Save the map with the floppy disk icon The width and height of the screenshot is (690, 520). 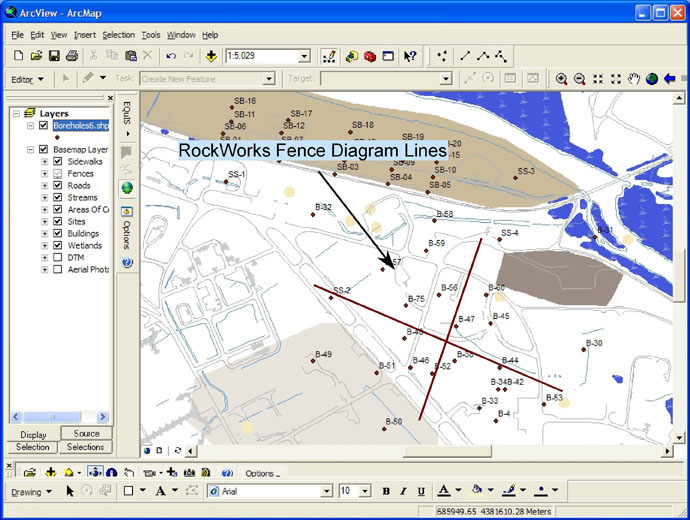click(x=54, y=56)
